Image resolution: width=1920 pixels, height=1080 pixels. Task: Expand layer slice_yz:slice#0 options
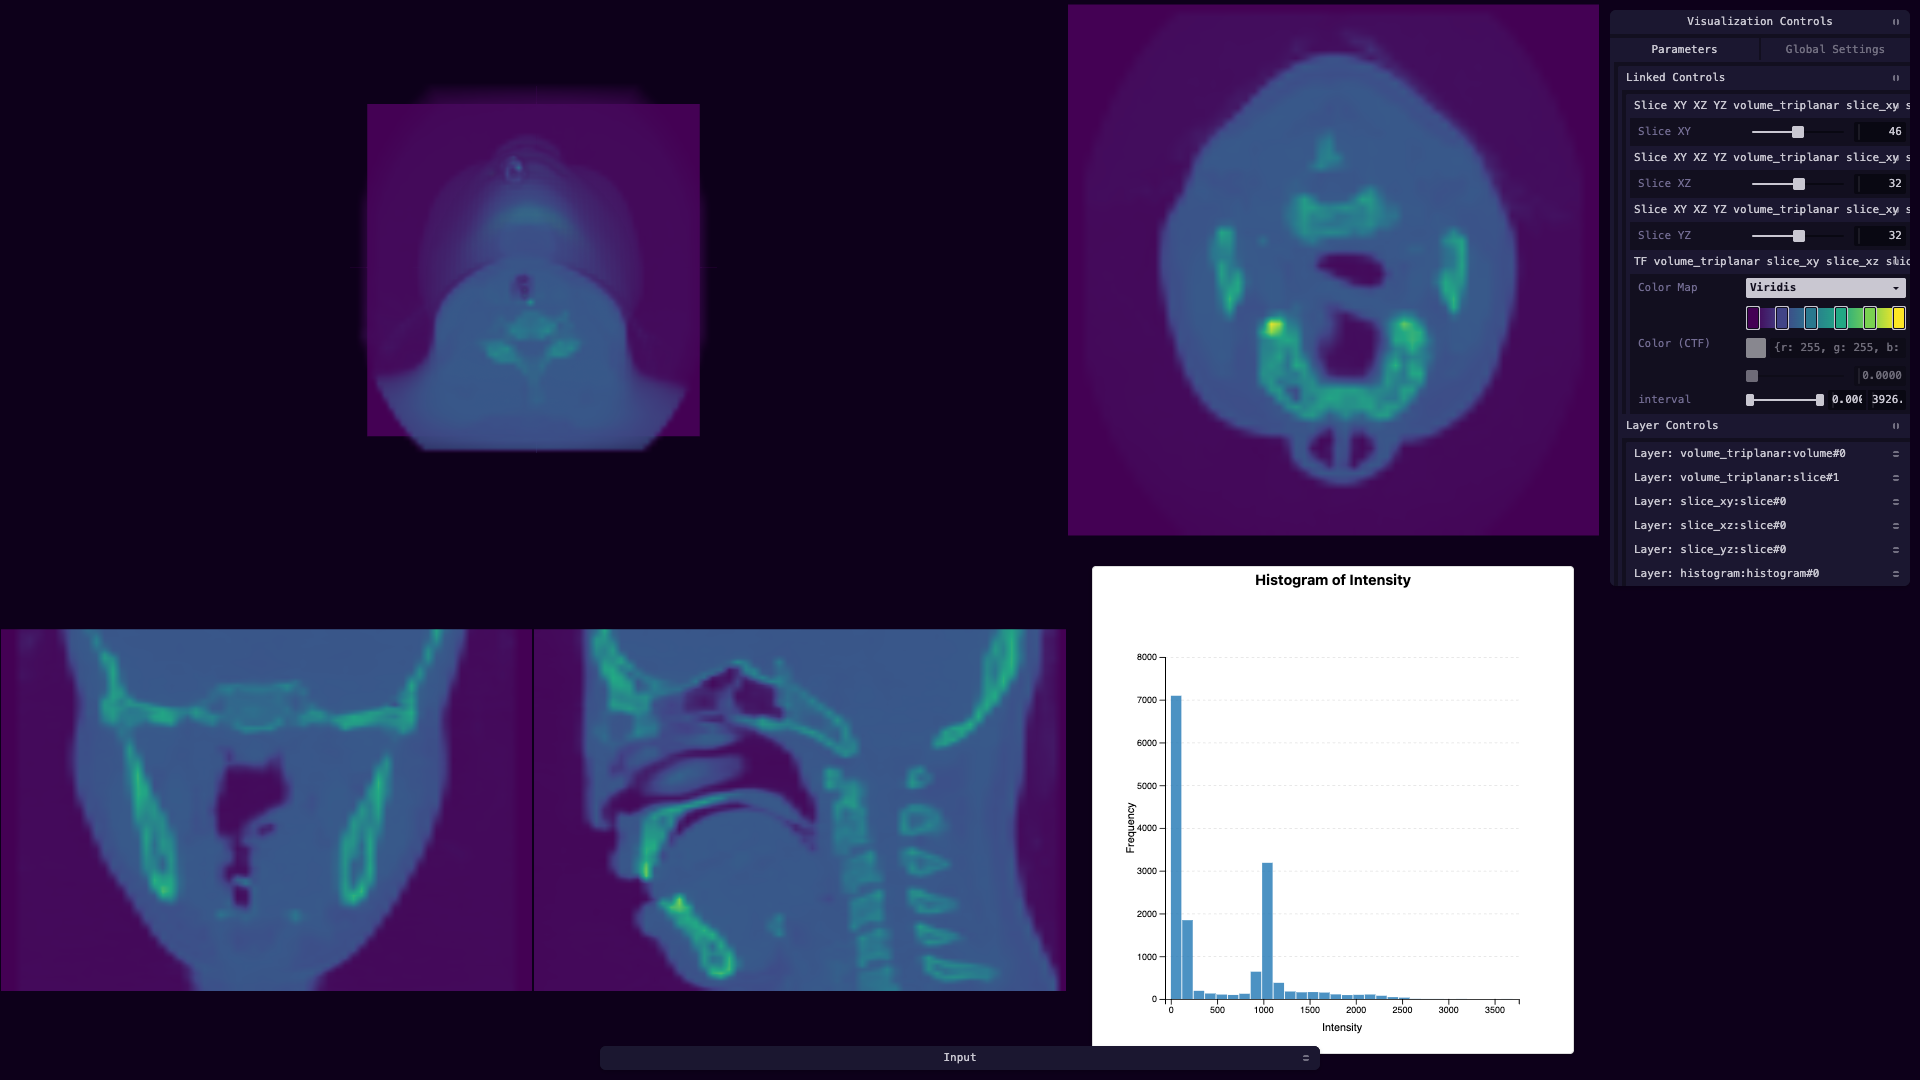pyautogui.click(x=1895, y=550)
